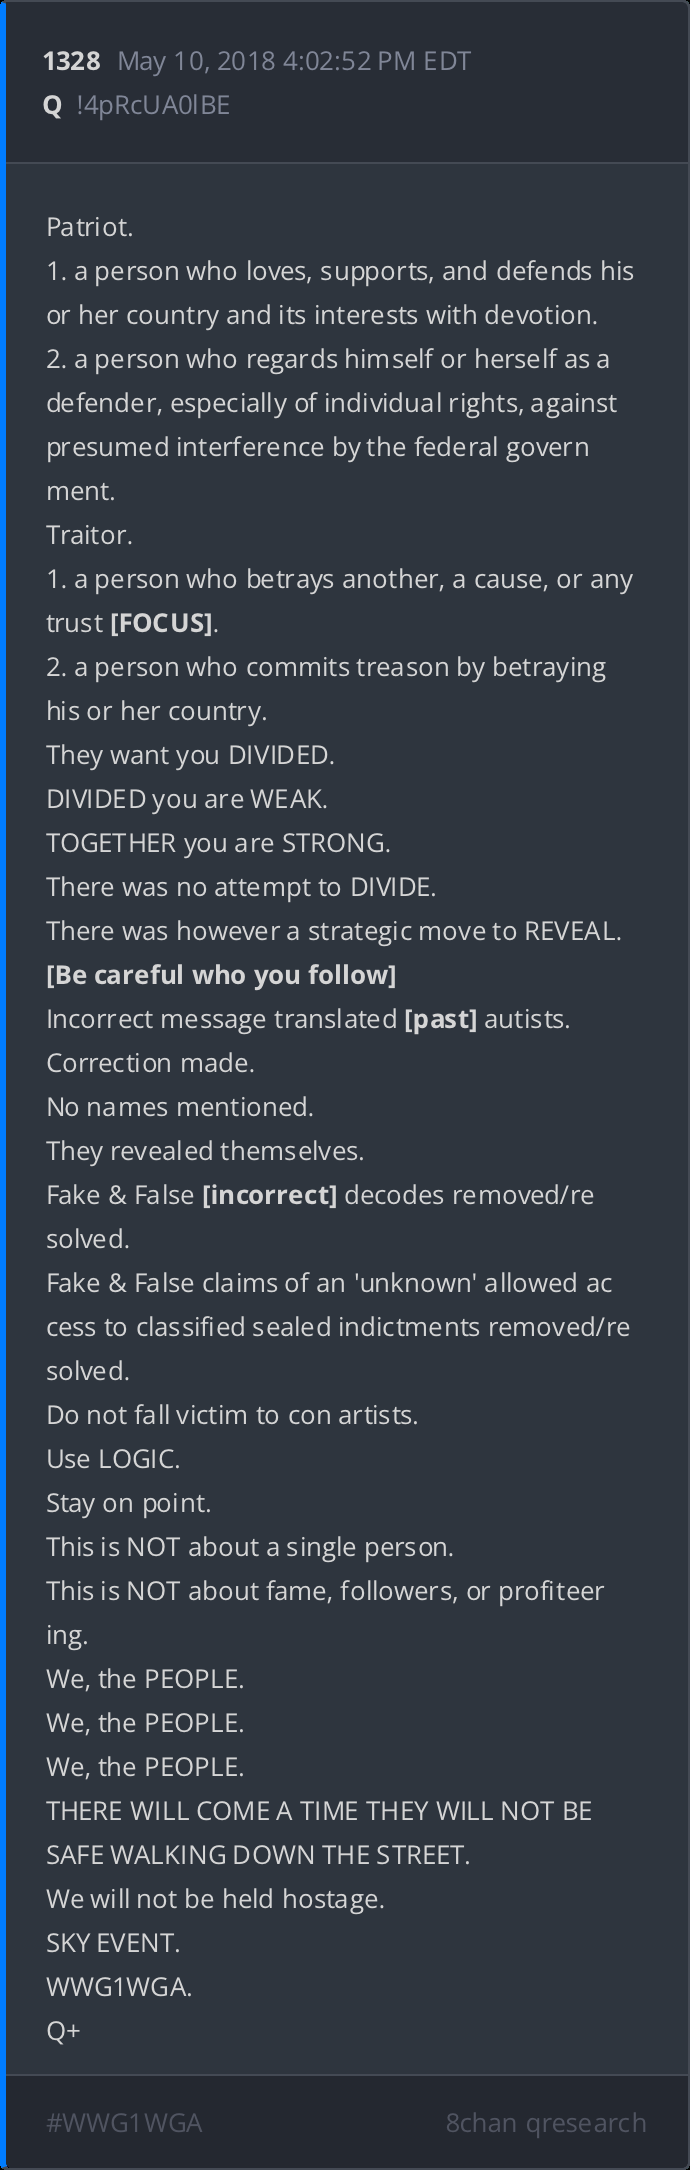
Task: Click the author name Q in header
Action: click(x=53, y=106)
